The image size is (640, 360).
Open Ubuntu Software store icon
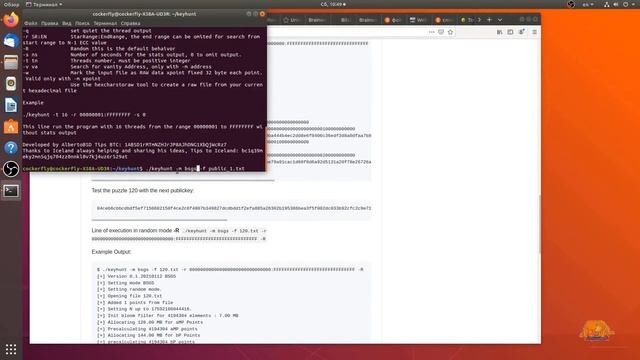click(x=11, y=127)
